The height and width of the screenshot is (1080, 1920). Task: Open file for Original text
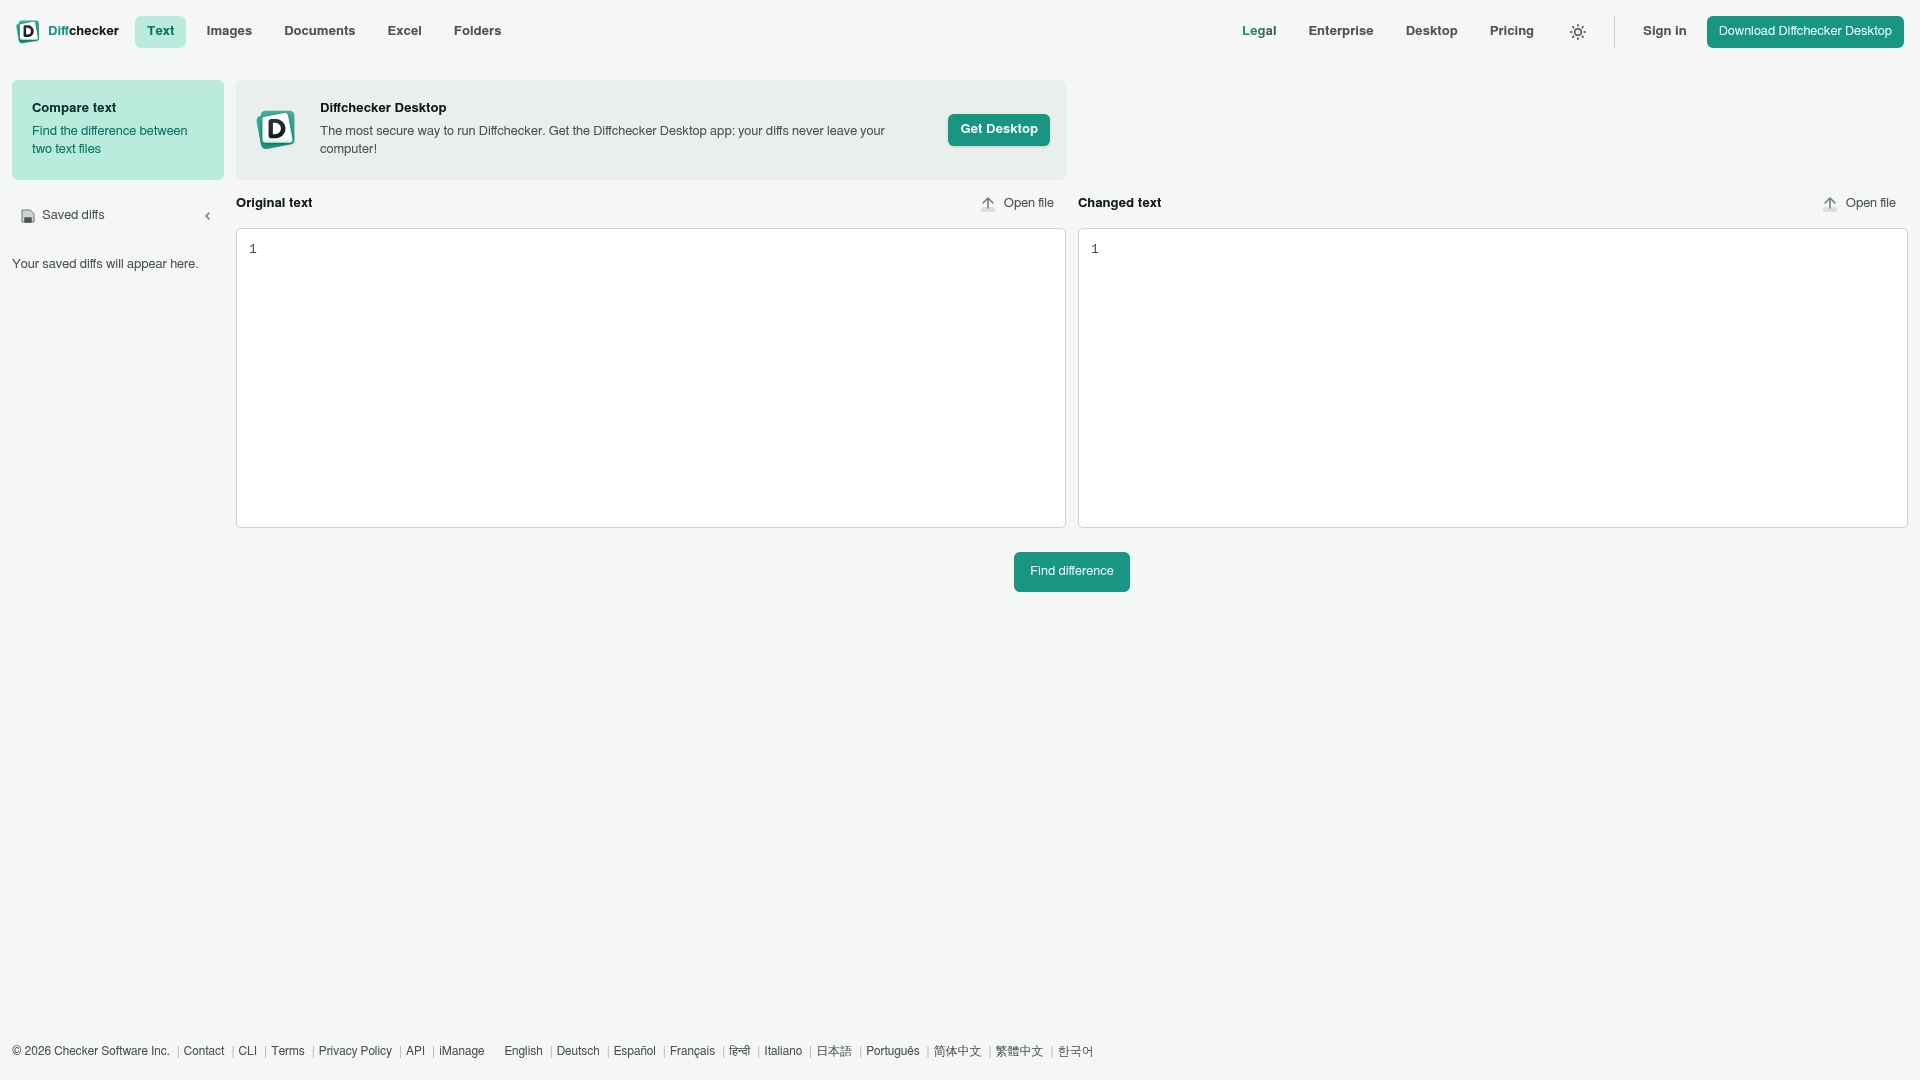(1017, 204)
